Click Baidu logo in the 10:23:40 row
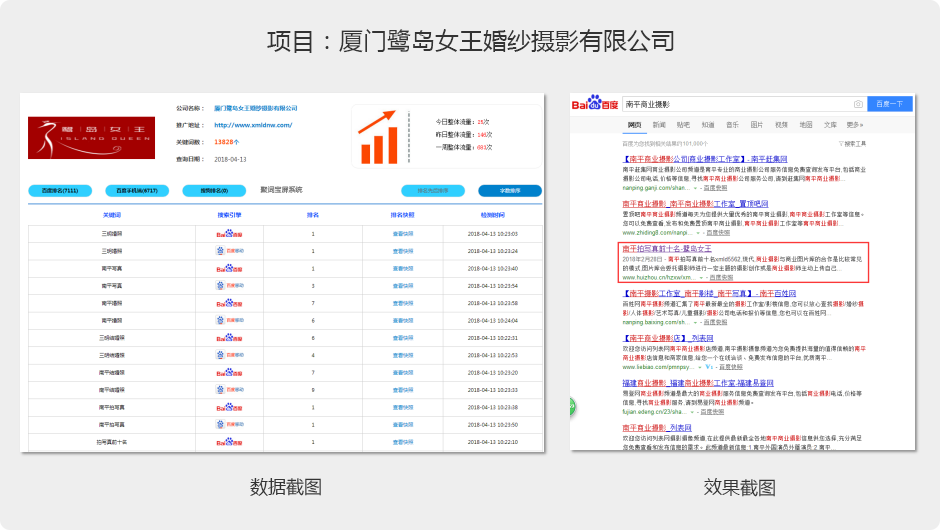The height and width of the screenshot is (530, 940). [229, 269]
